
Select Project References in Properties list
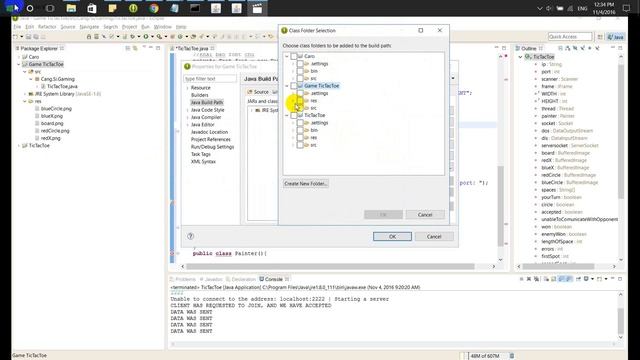click(x=211, y=139)
